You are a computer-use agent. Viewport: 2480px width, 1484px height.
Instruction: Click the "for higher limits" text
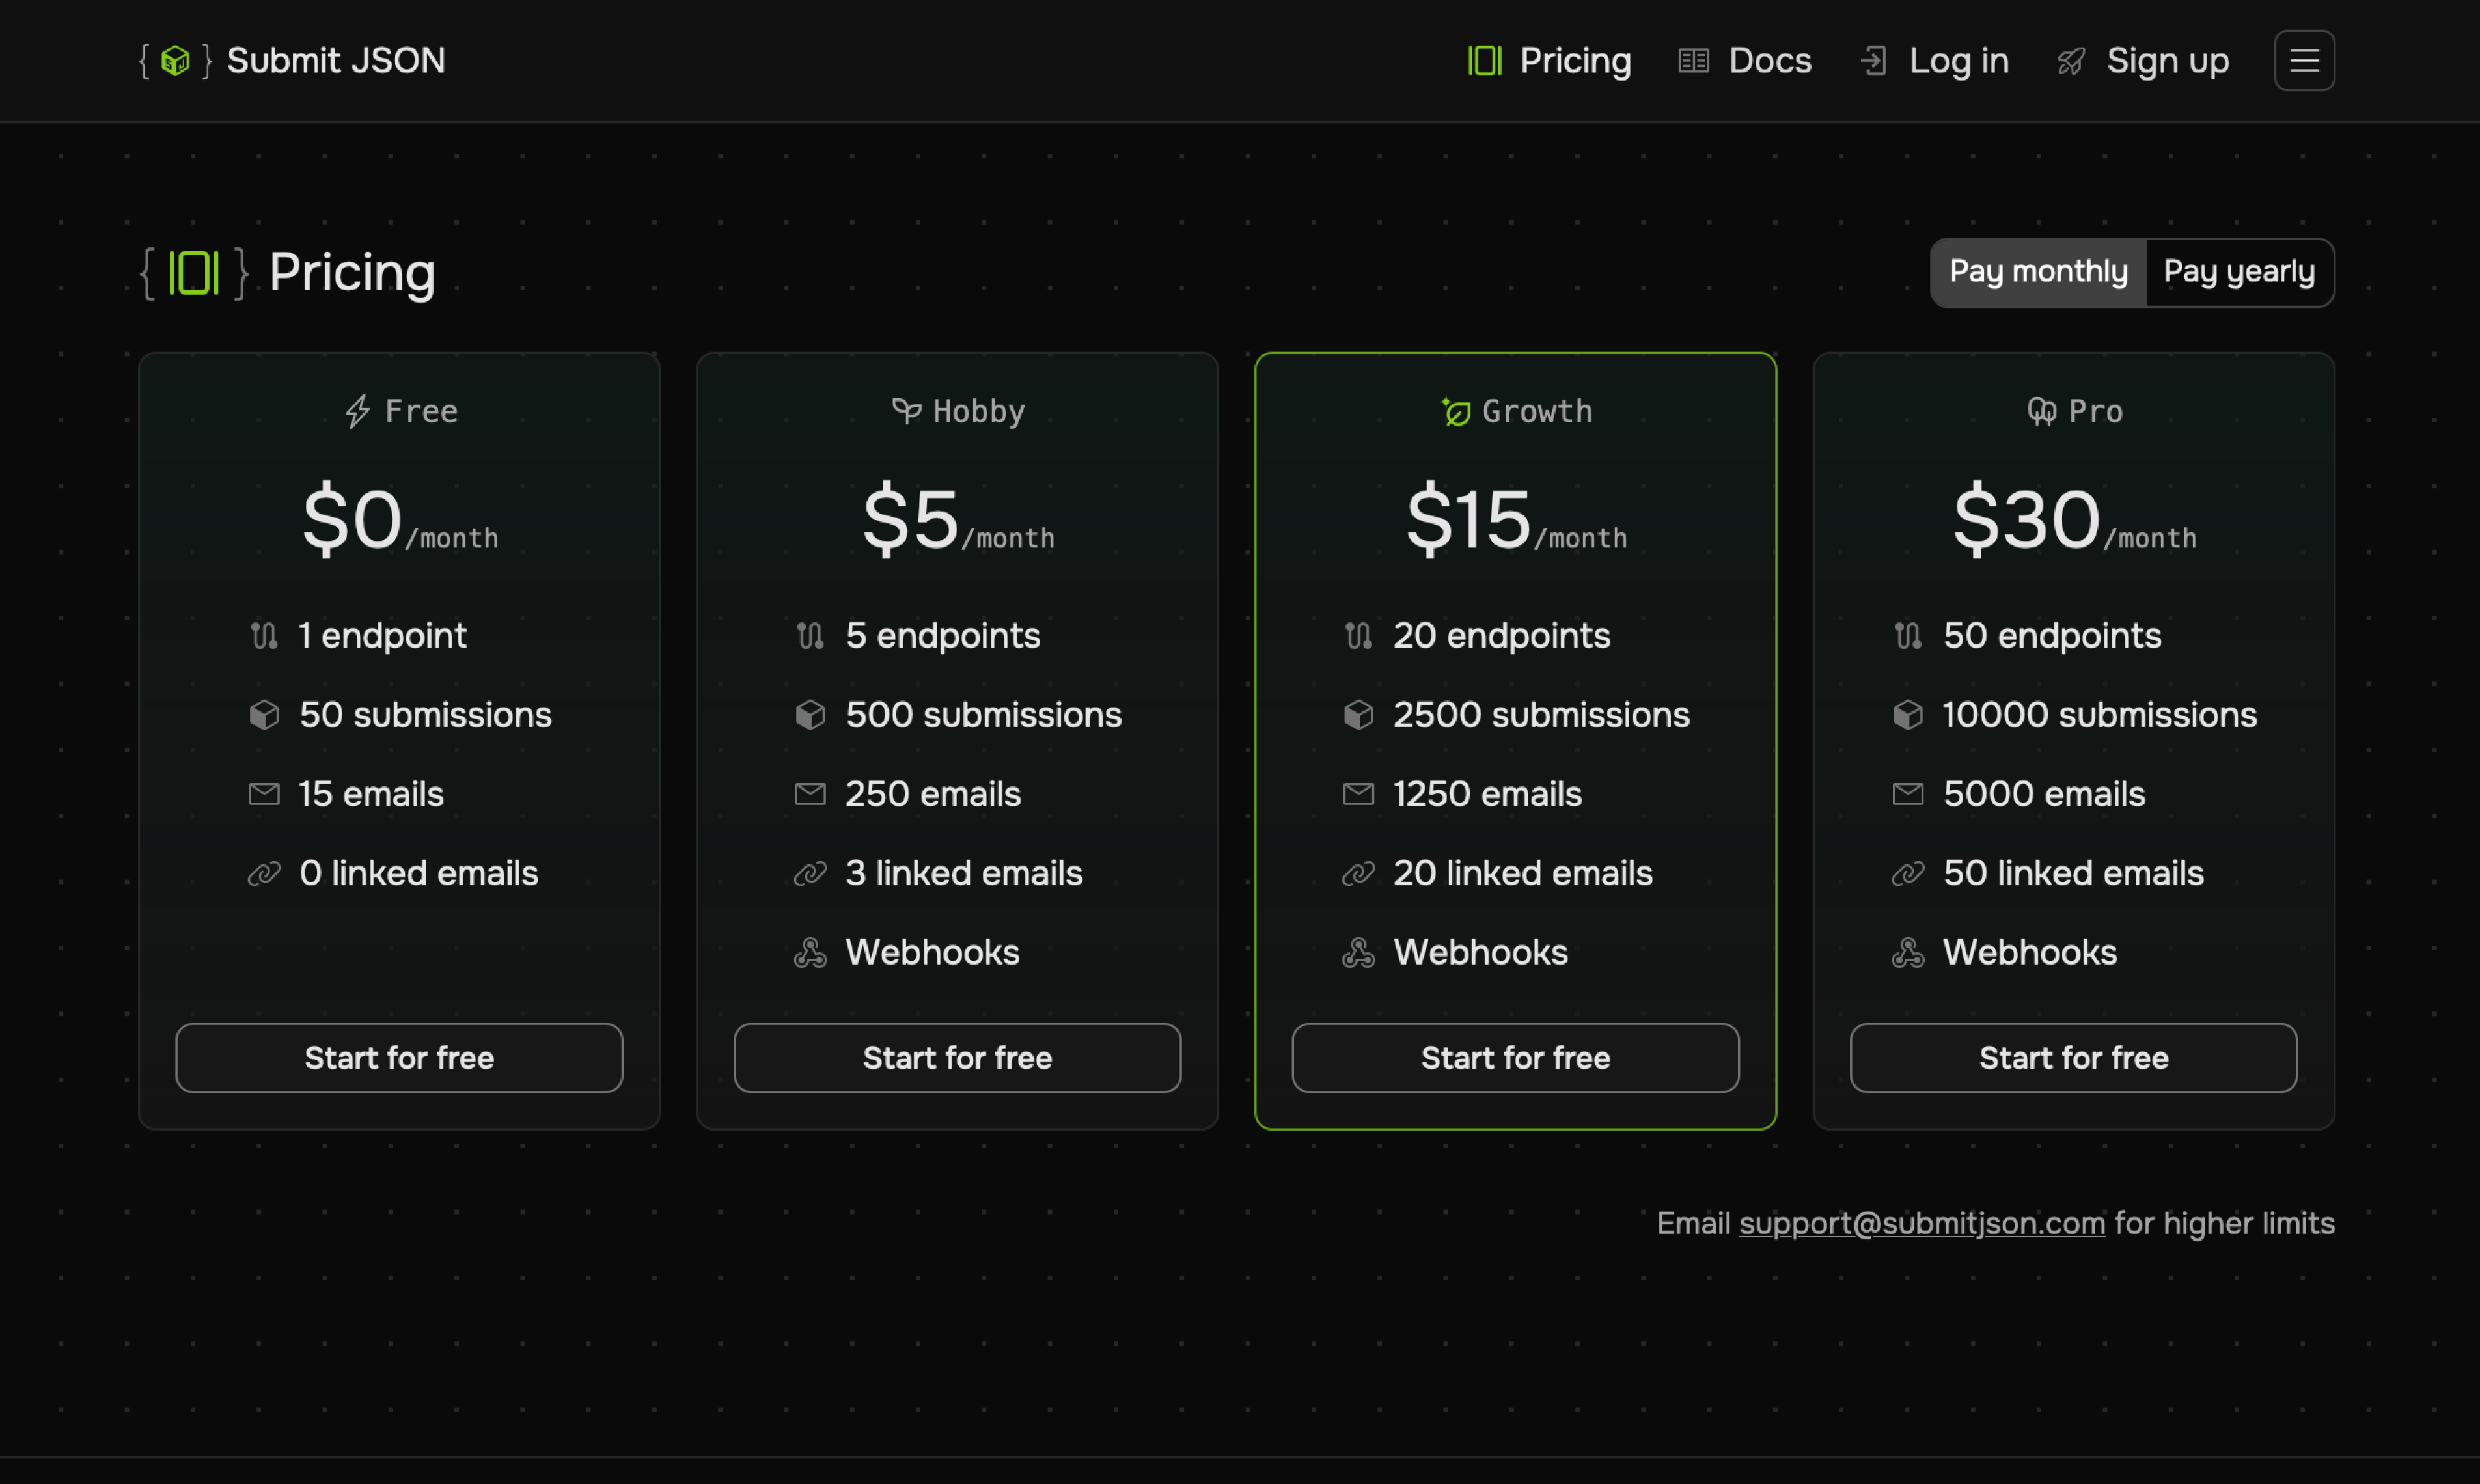coord(2224,1223)
